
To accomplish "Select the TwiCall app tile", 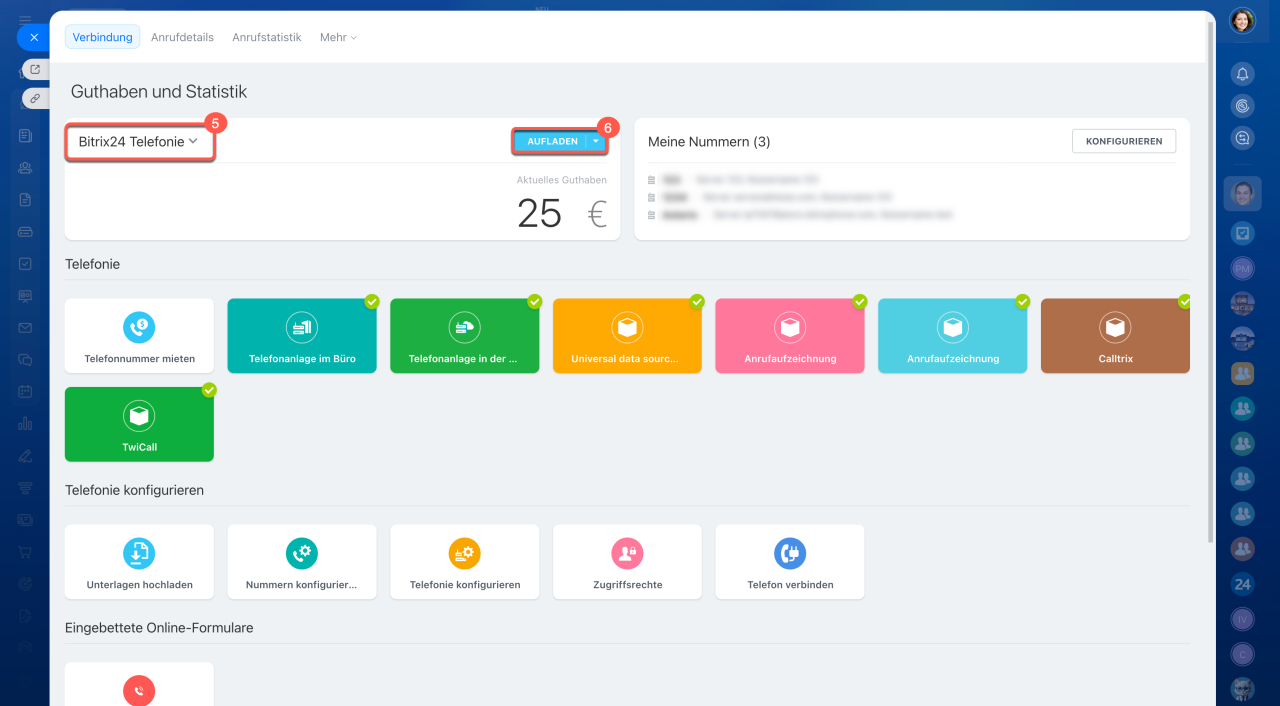I will [139, 424].
